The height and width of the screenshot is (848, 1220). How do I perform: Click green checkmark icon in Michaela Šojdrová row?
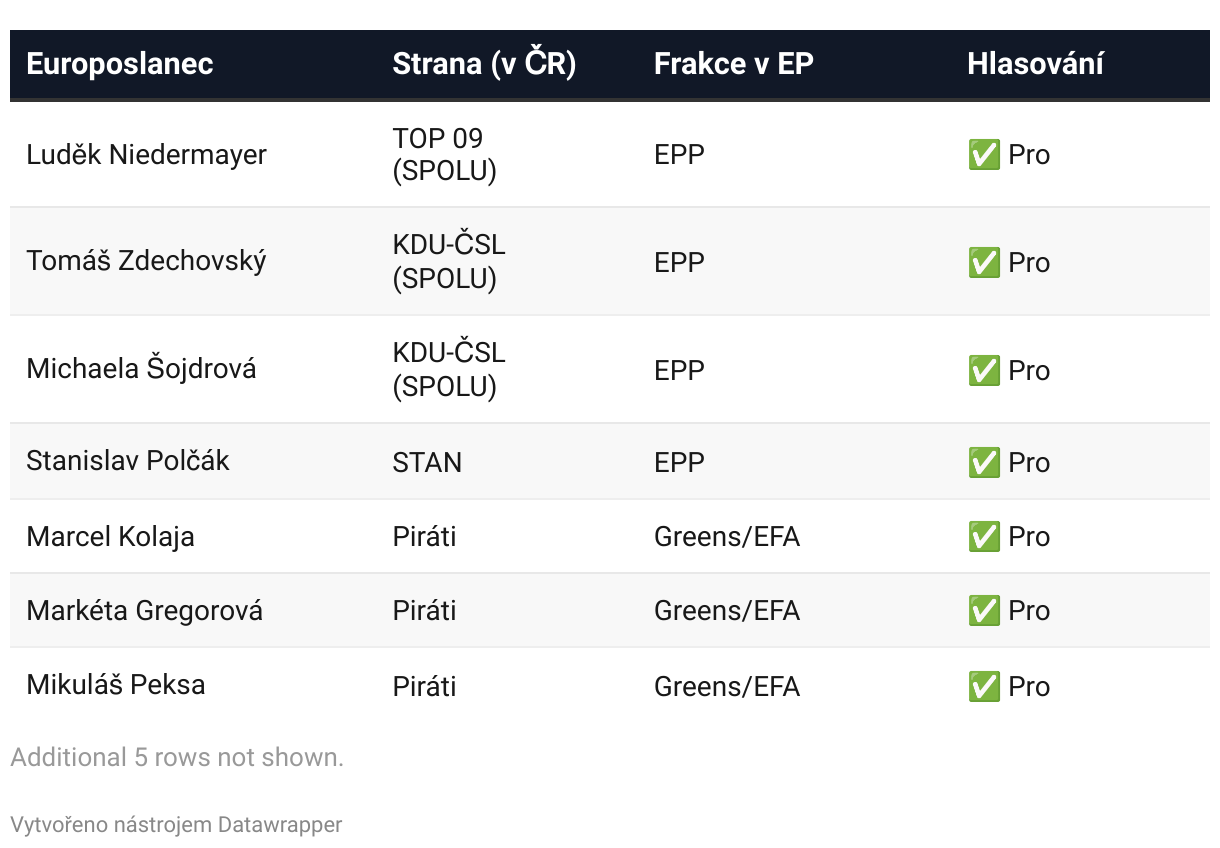point(984,371)
